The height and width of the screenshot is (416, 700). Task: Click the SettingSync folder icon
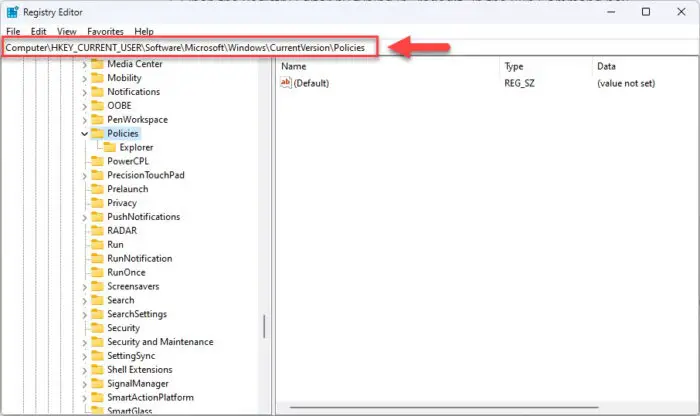97,355
